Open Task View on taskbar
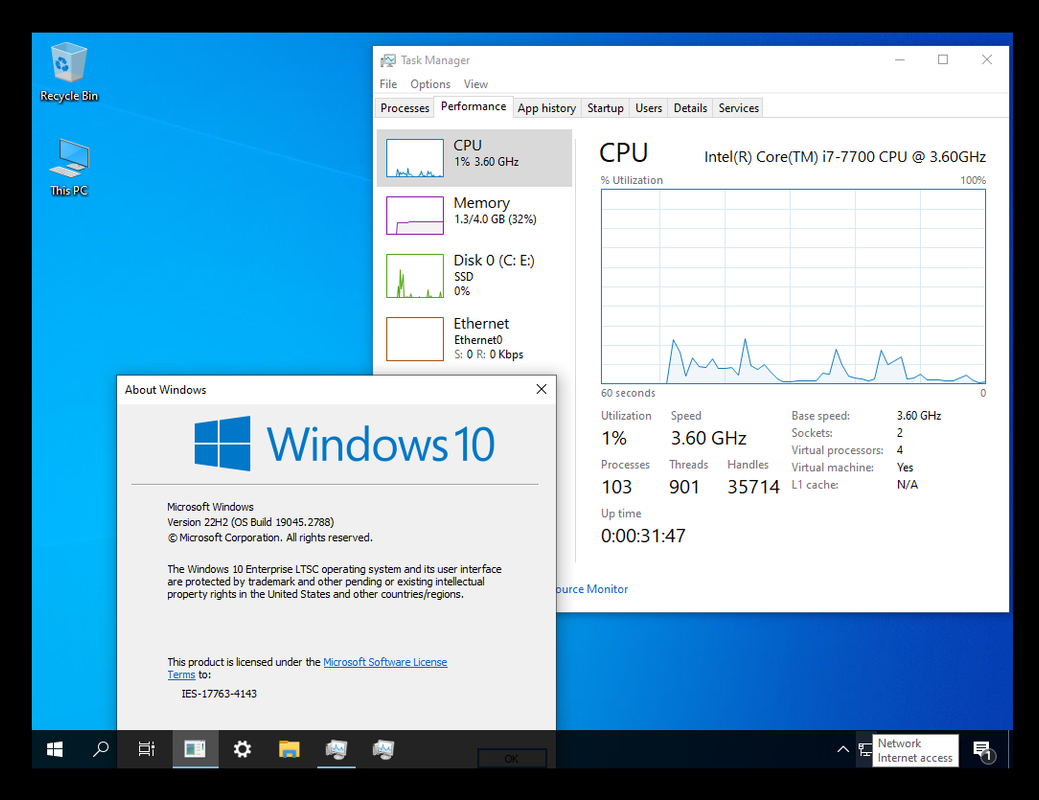Viewport: 1039px width, 800px height. click(146, 750)
